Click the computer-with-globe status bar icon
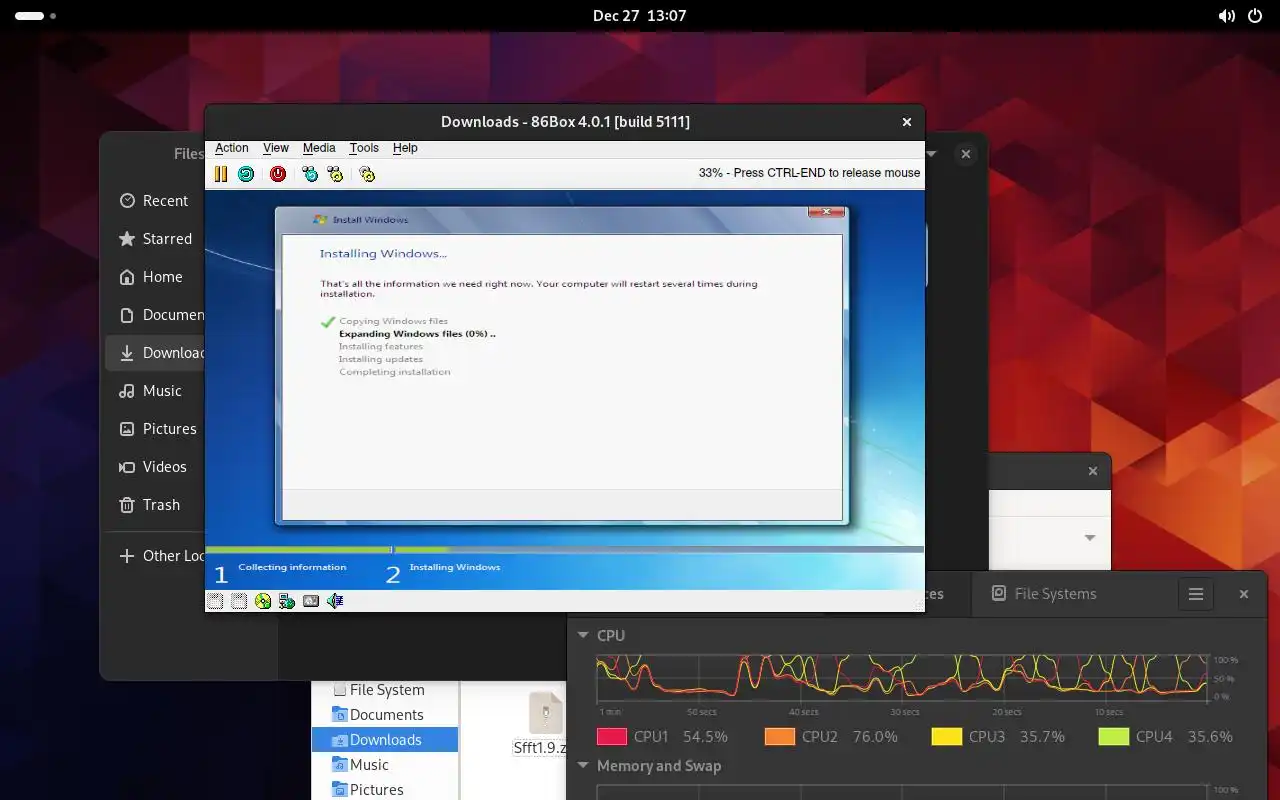Viewport: 1280px width, 800px height. point(287,601)
